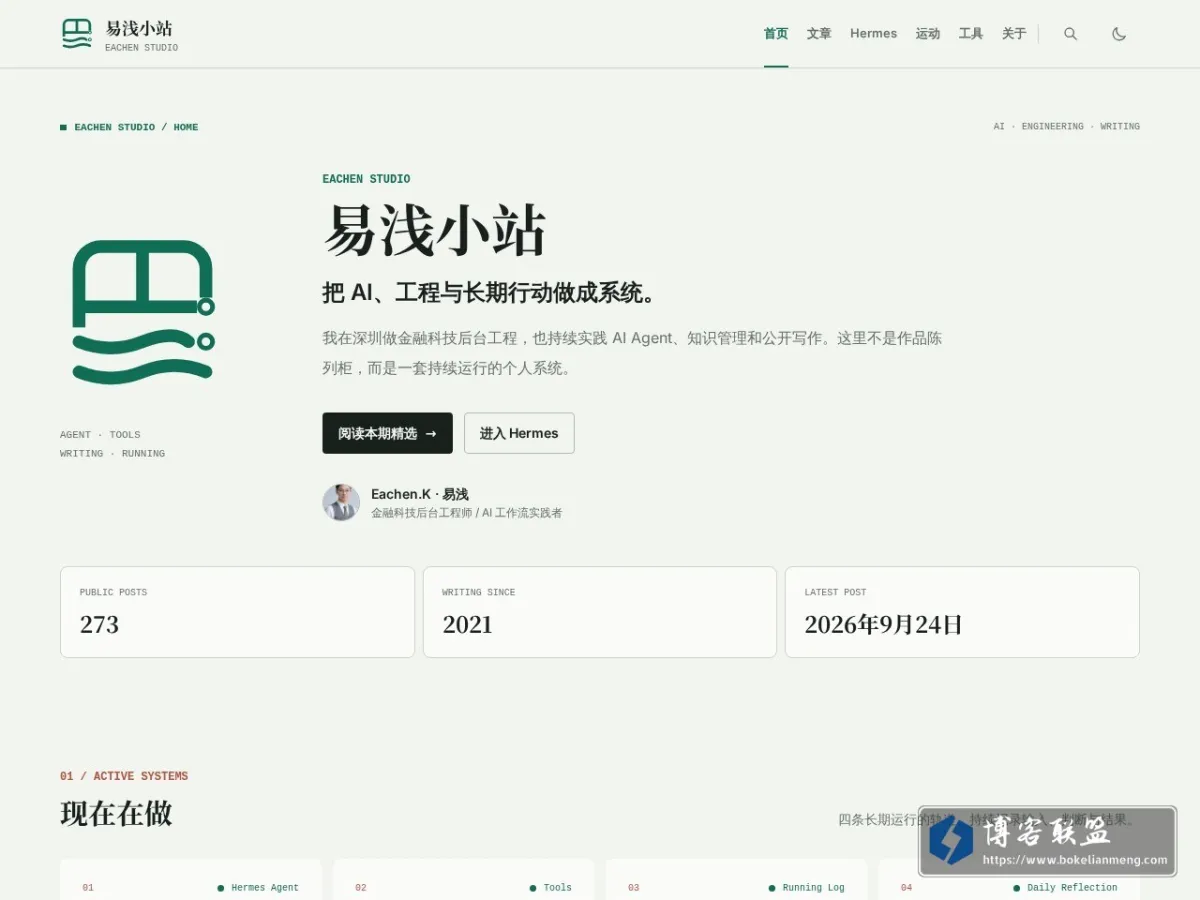Image resolution: width=1200 pixels, height=900 pixels.
Task: Click the large 易浅小站 hero title
Action: [x=435, y=231]
